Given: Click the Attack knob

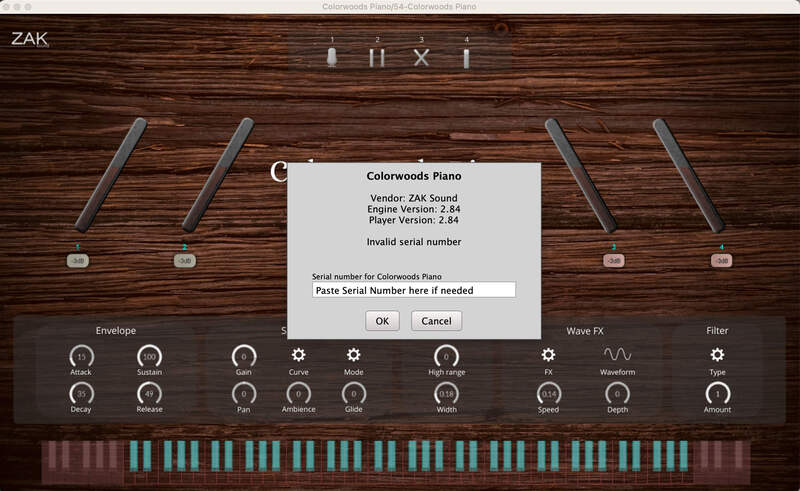Looking at the screenshot, I should coord(81,356).
